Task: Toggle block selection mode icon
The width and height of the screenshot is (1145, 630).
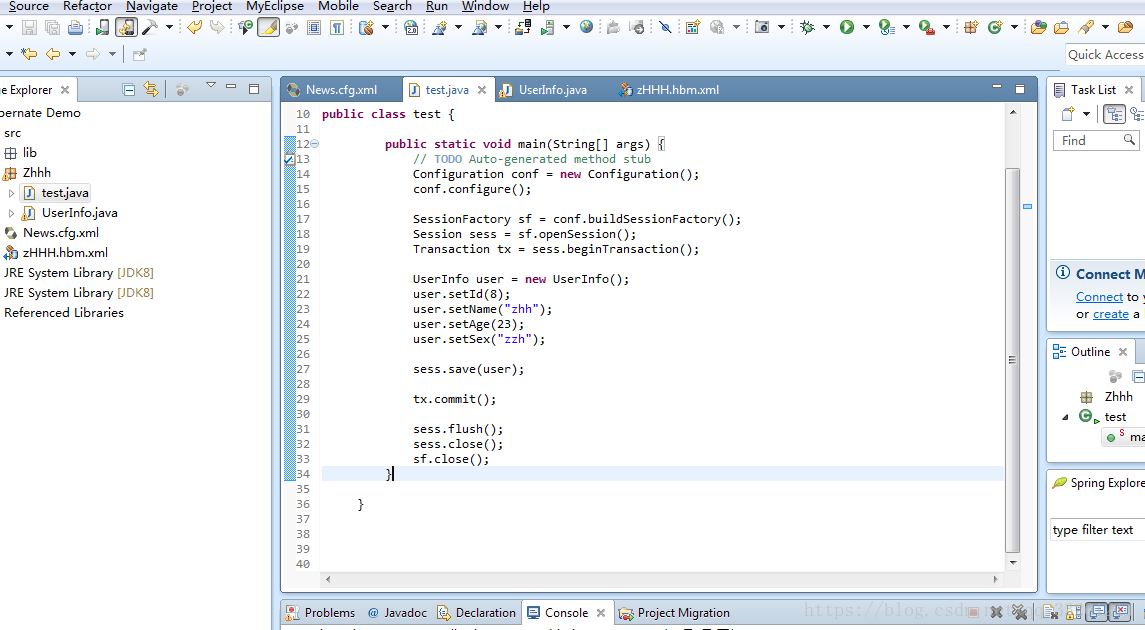Action: 314,28
